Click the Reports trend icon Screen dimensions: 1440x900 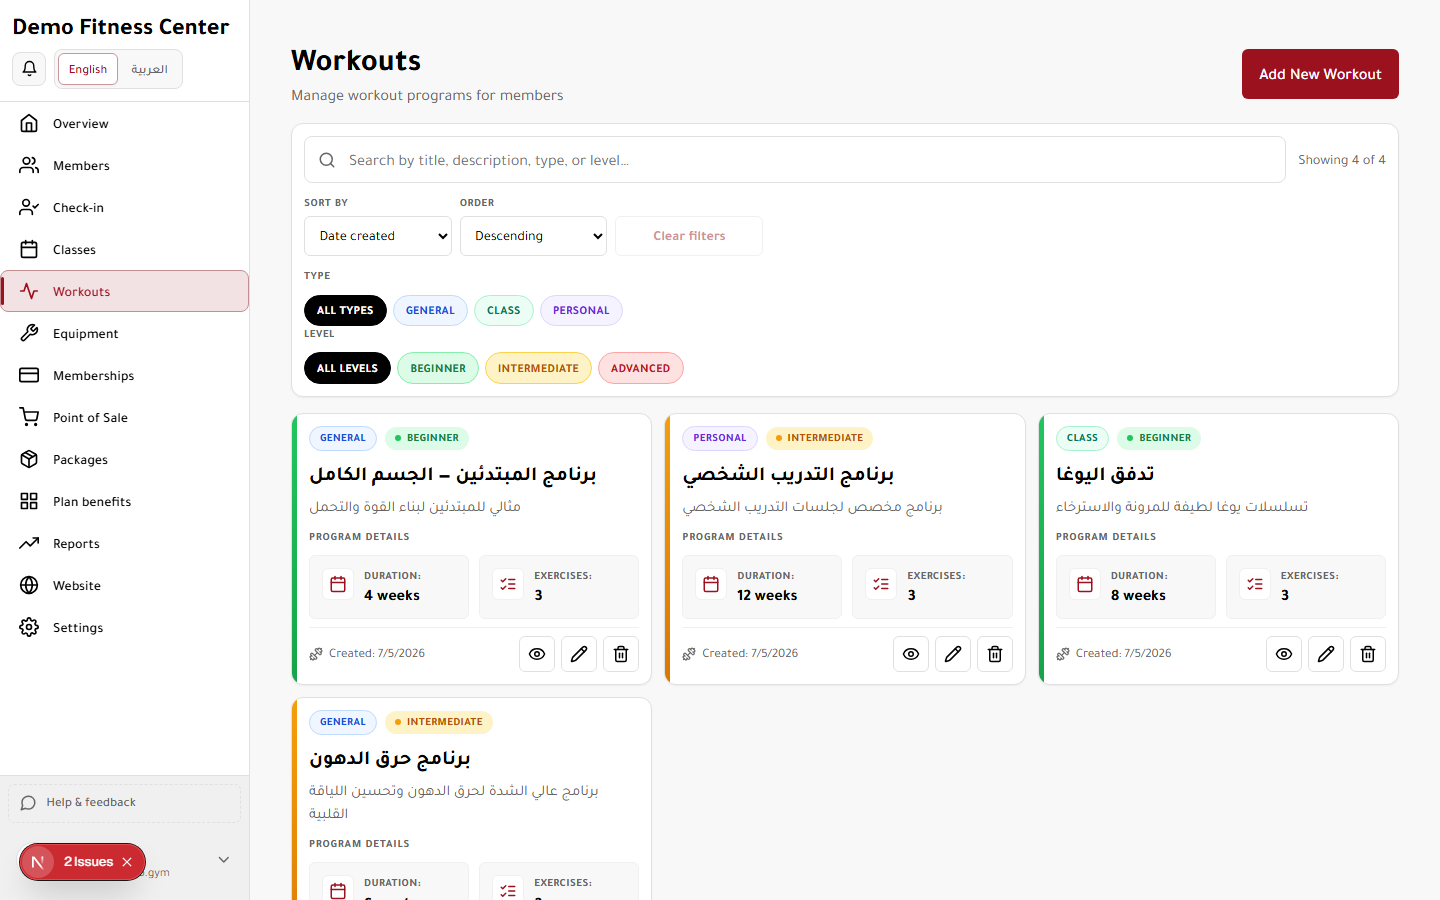(29, 544)
